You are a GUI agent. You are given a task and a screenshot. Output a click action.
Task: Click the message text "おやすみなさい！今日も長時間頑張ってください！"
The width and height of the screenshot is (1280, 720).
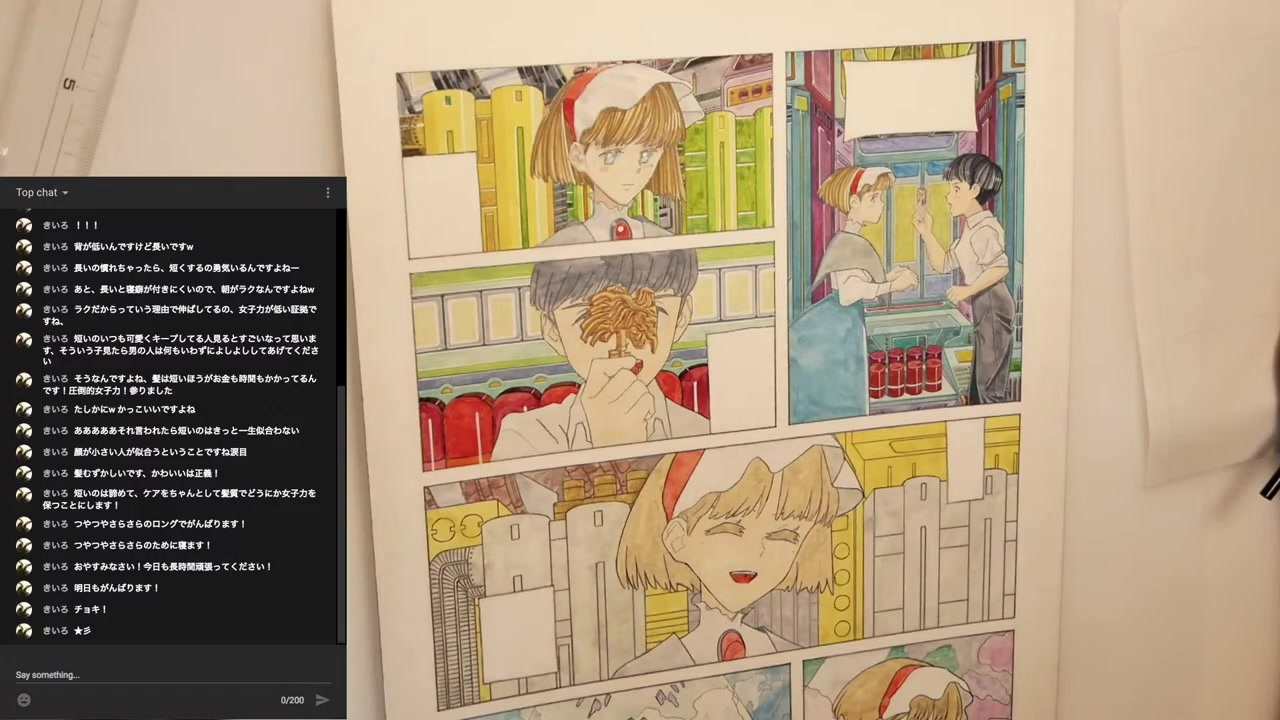tap(173, 567)
